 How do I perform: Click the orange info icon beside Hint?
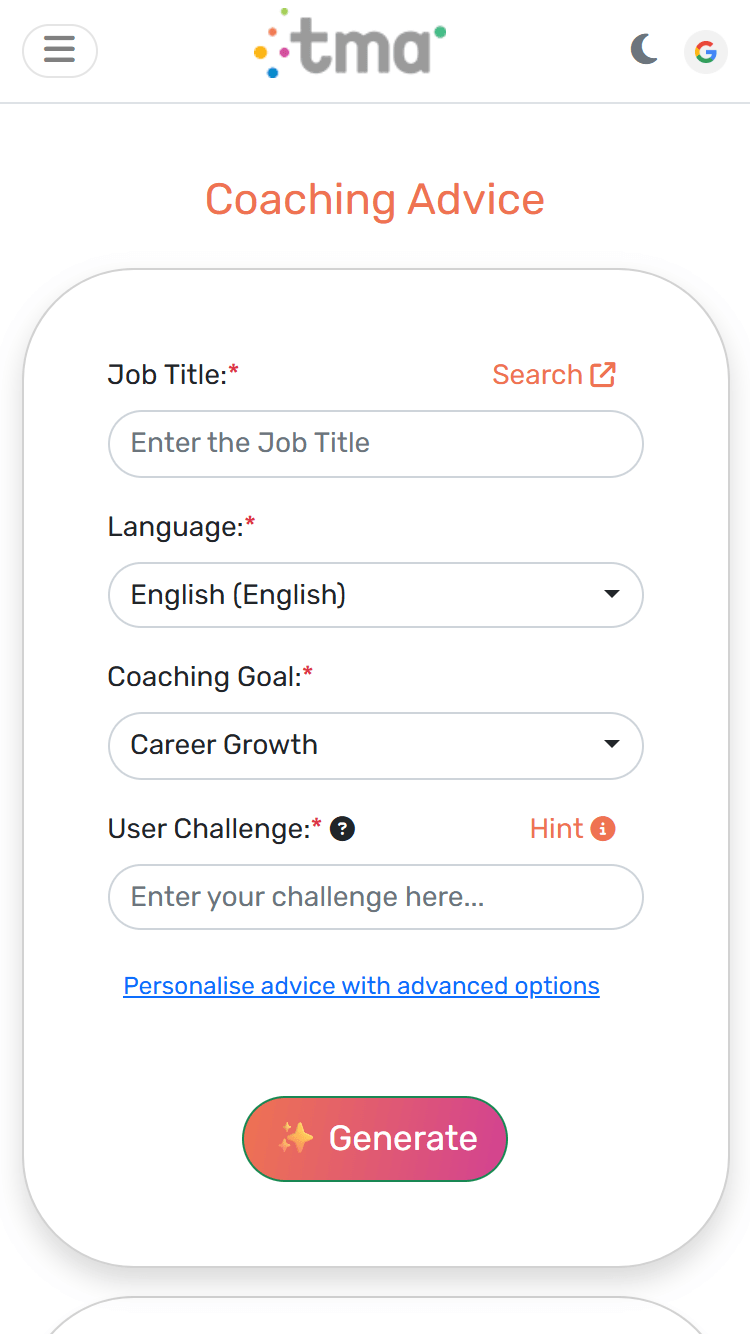point(603,829)
